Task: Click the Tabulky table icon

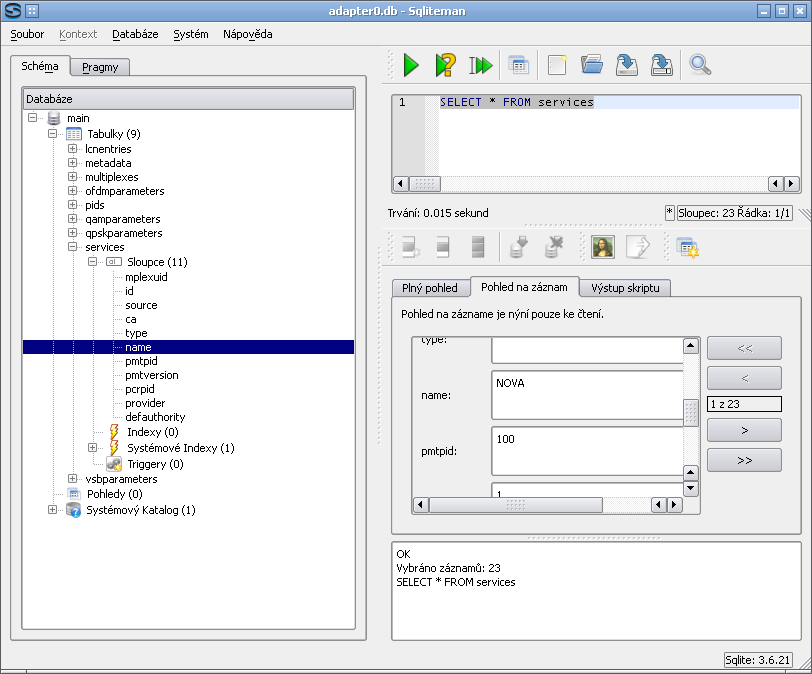Action: (74, 134)
